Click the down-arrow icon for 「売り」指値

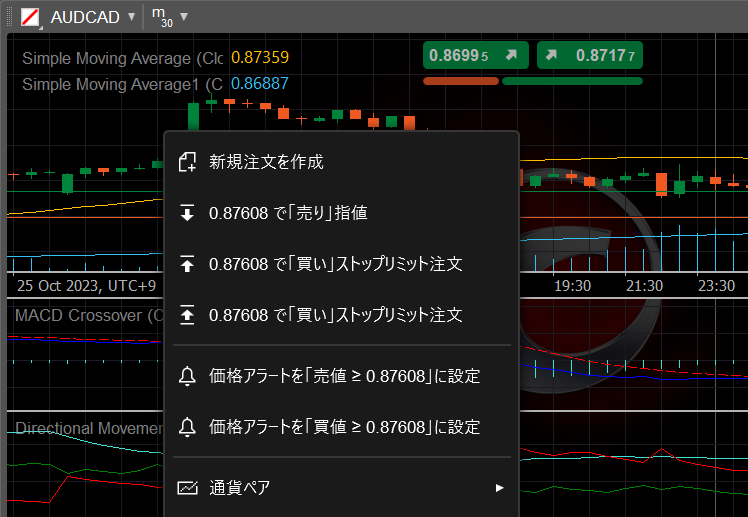coord(187,213)
